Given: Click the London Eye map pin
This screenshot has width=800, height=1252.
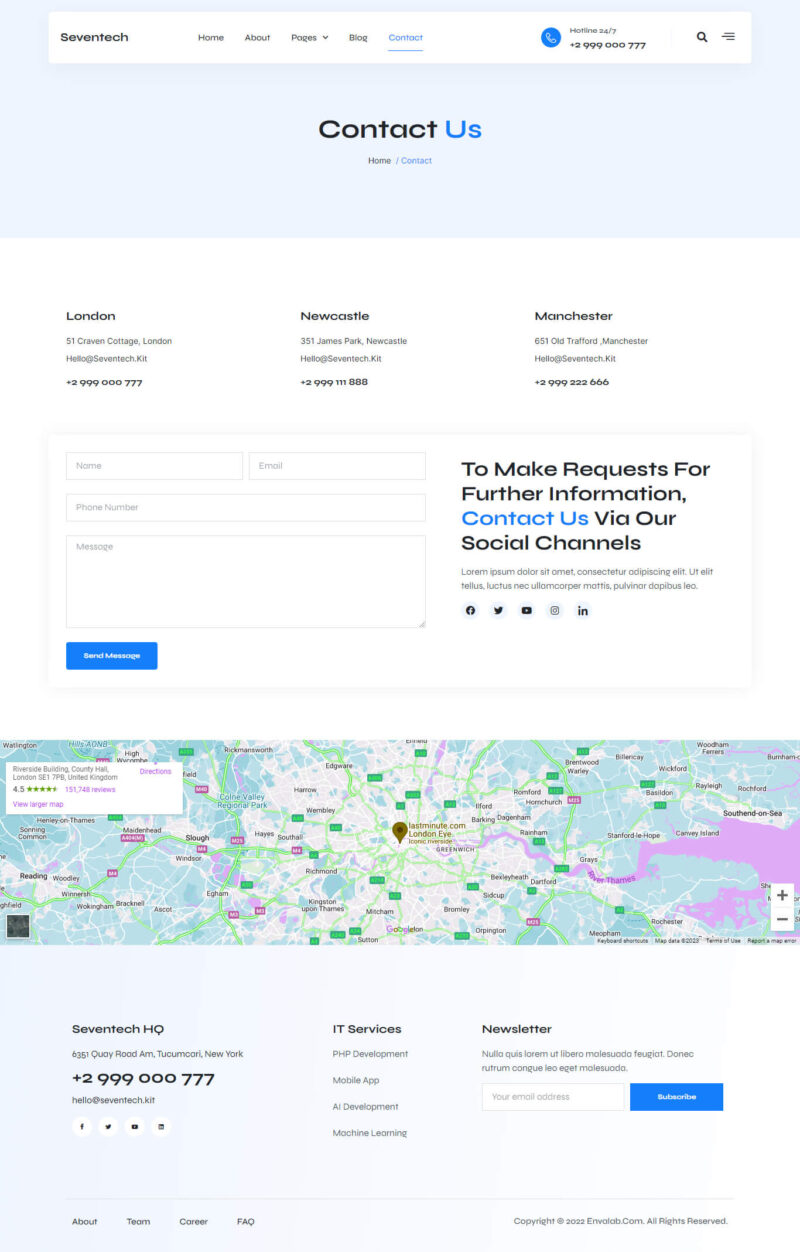Looking at the screenshot, I should [x=400, y=832].
